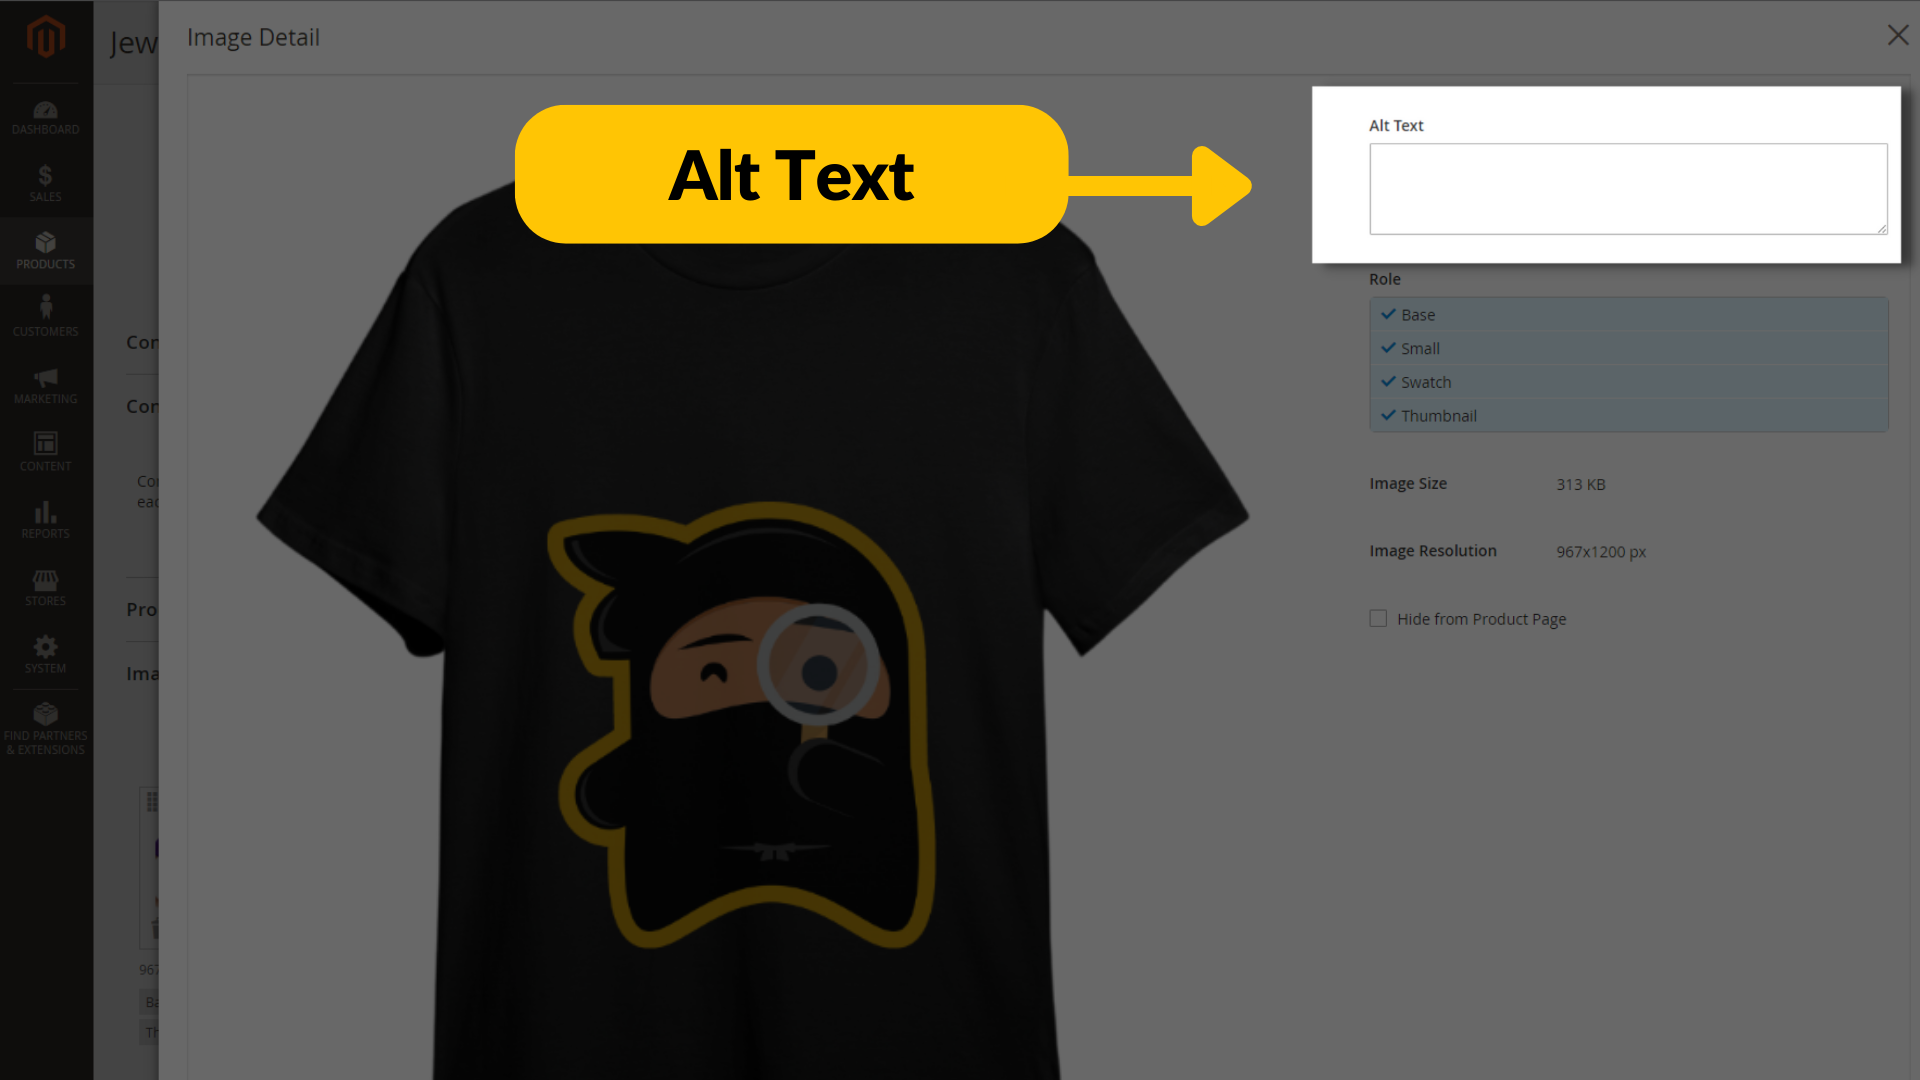The height and width of the screenshot is (1080, 1920).
Task: Enable Hide from Product Page checkbox
Action: [1378, 618]
